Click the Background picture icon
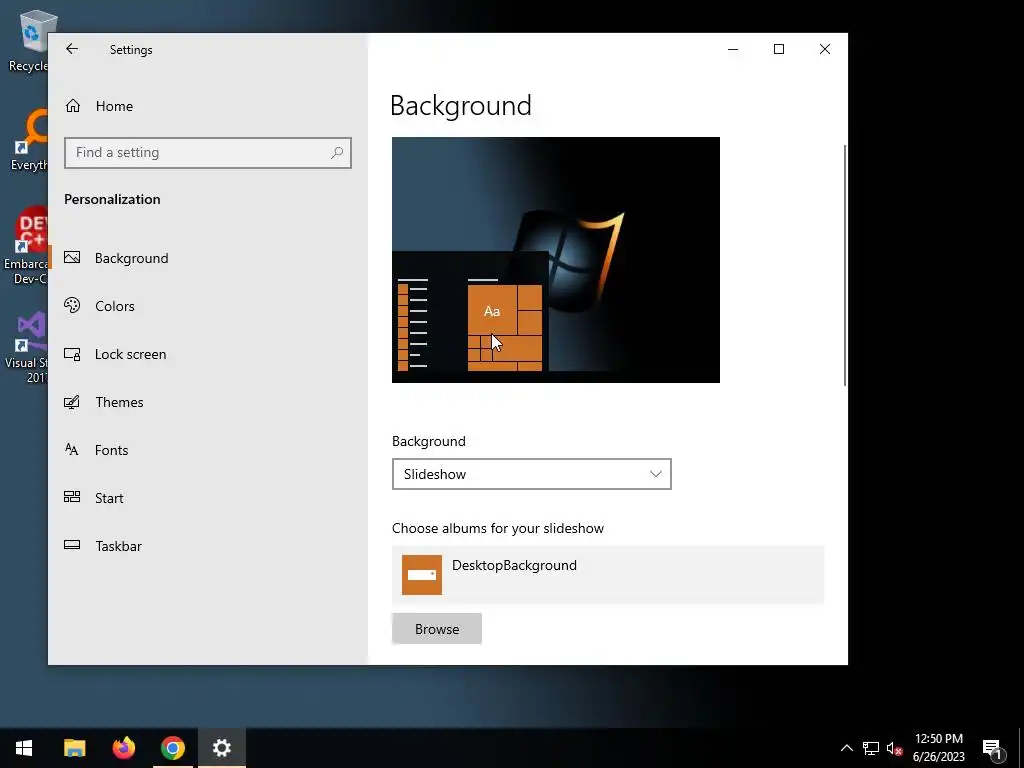 pyautogui.click(x=72, y=257)
